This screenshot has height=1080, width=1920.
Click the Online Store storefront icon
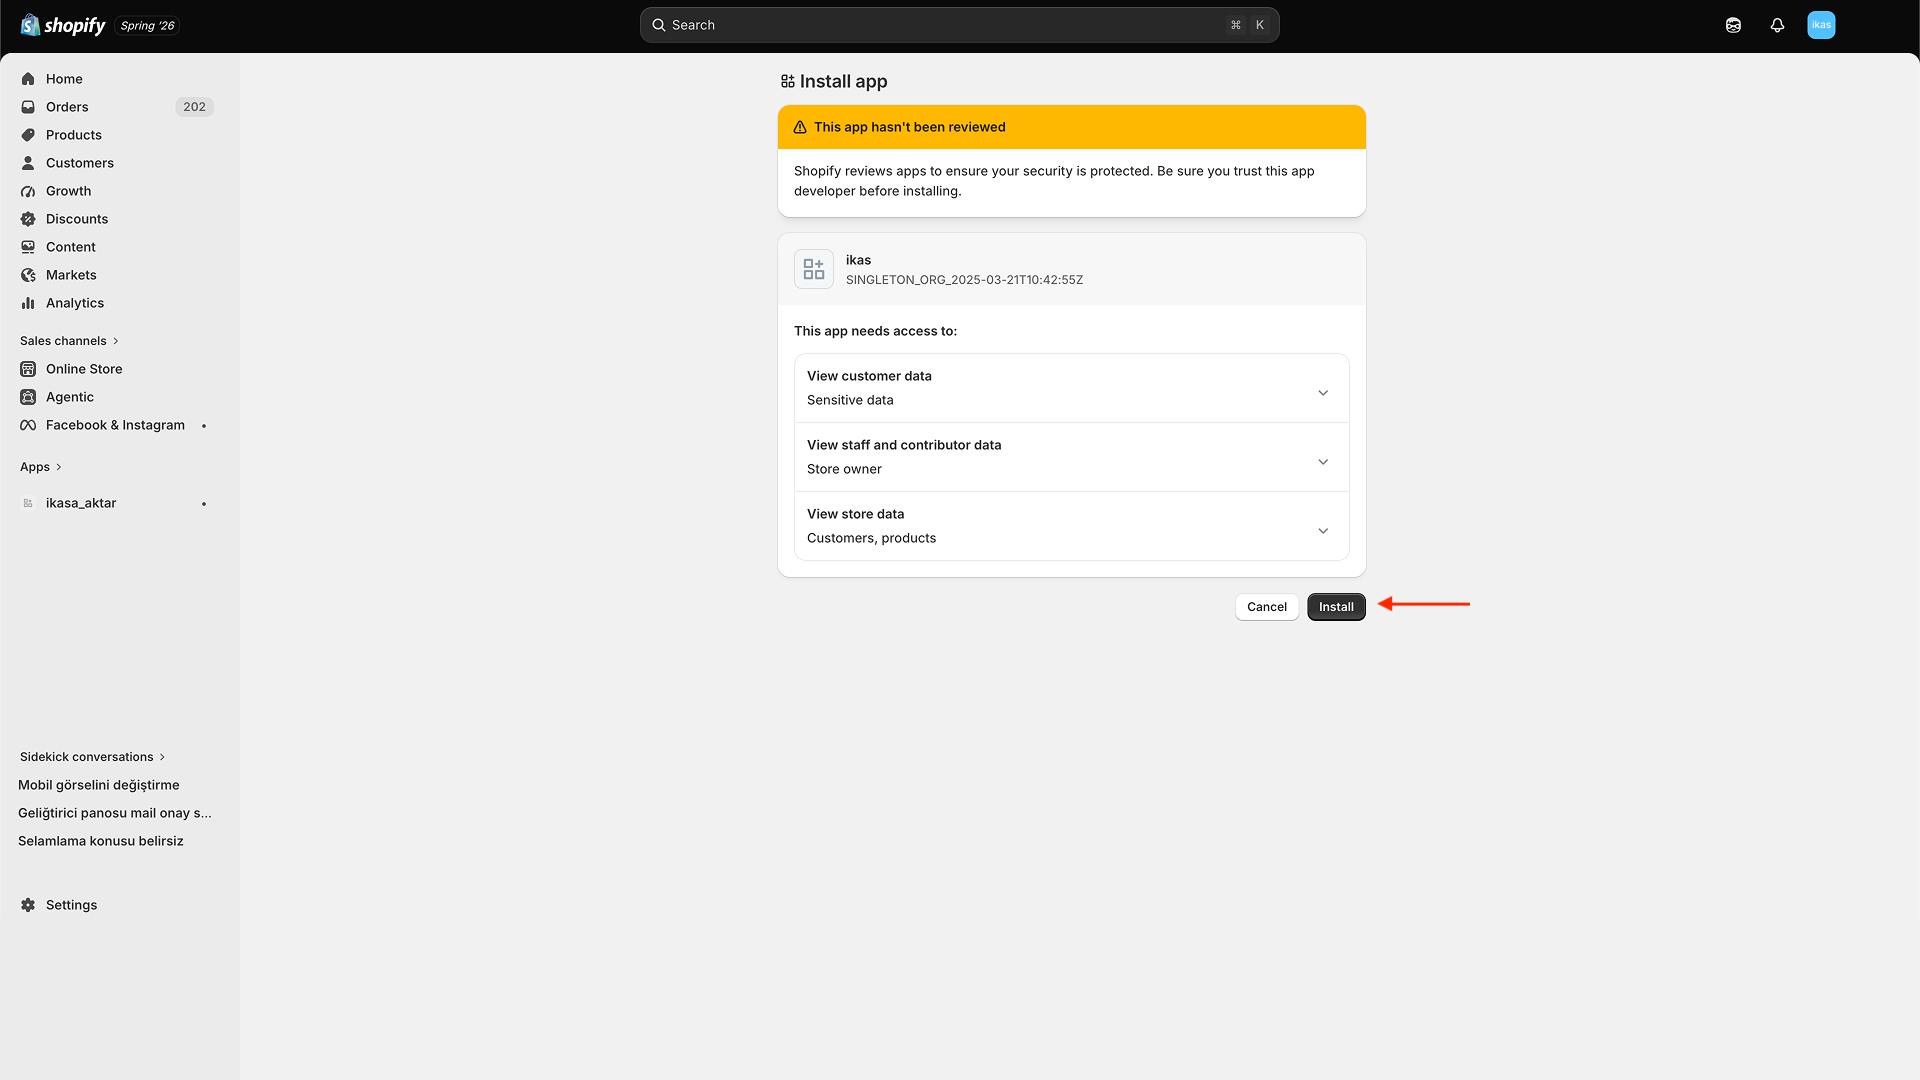(x=28, y=369)
